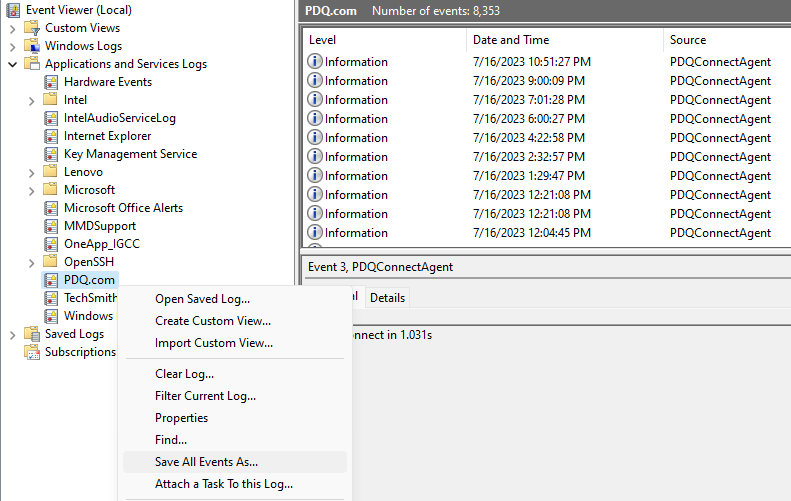The height and width of the screenshot is (501, 791).
Task: Click the Windows Logs folder icon
Action: click(x=32, y=46)
